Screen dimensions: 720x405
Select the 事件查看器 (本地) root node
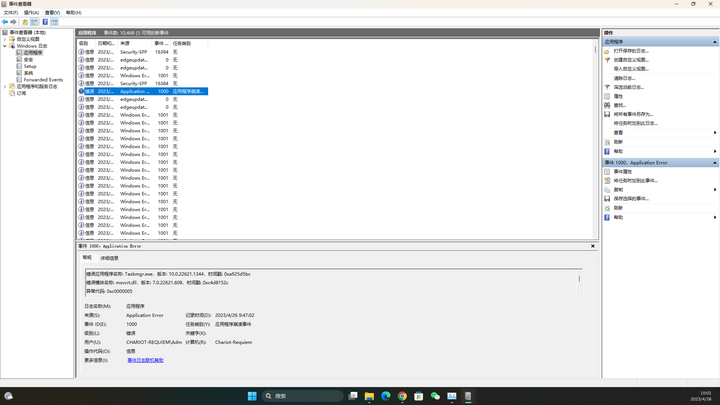[28, 33]
